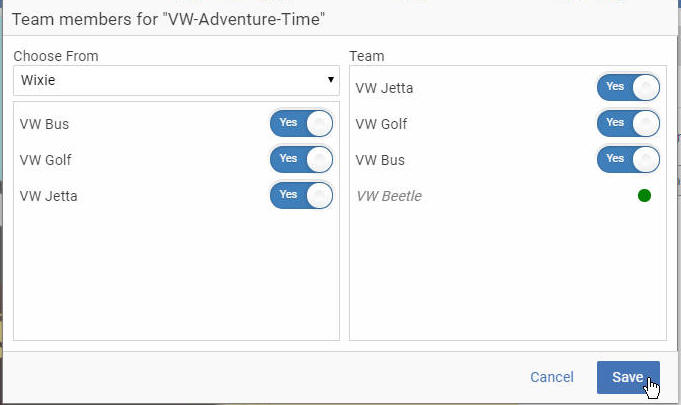Toggle VW Bus switch in Choose From list
This screenshot has height=405, width=681.
301,124
